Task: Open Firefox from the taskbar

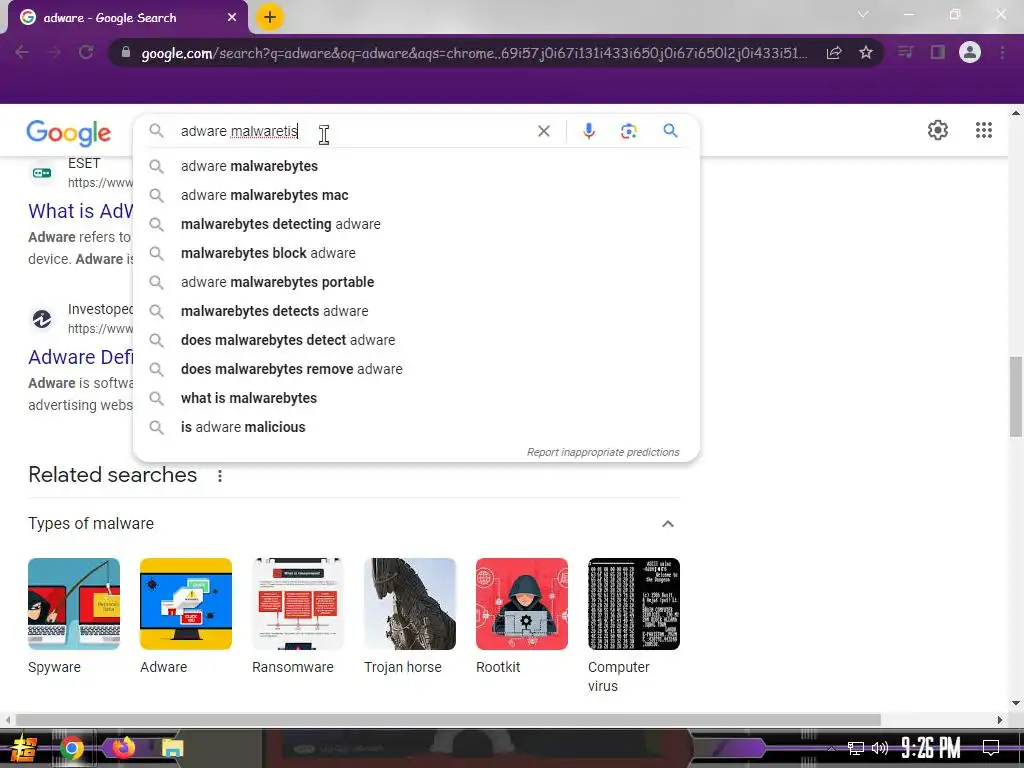Action: [x=123, y=747]
